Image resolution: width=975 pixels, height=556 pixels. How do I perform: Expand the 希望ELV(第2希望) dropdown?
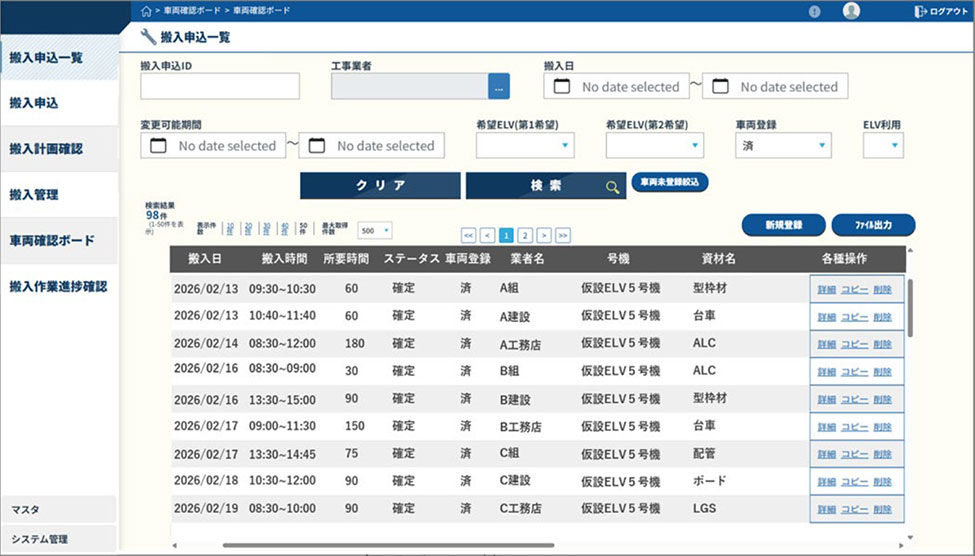point(655,146)
